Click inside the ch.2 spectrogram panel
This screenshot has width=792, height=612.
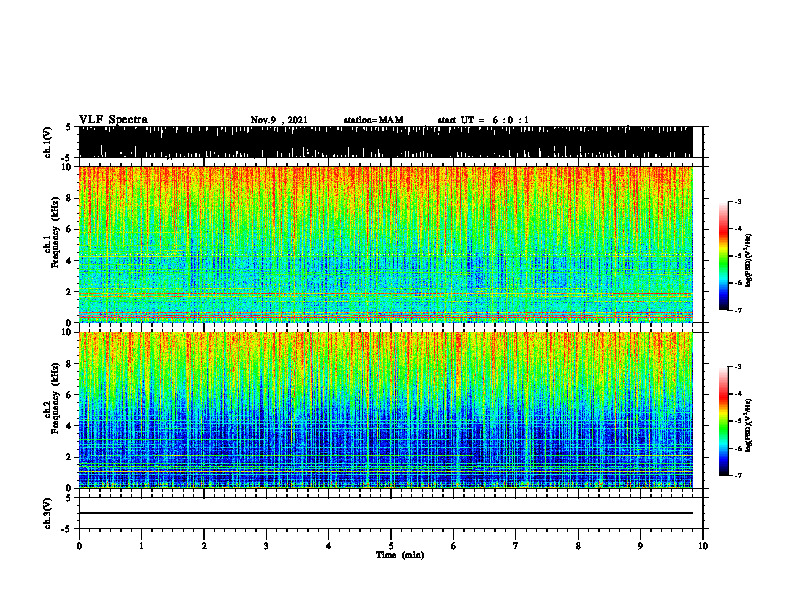coord(385,410)
